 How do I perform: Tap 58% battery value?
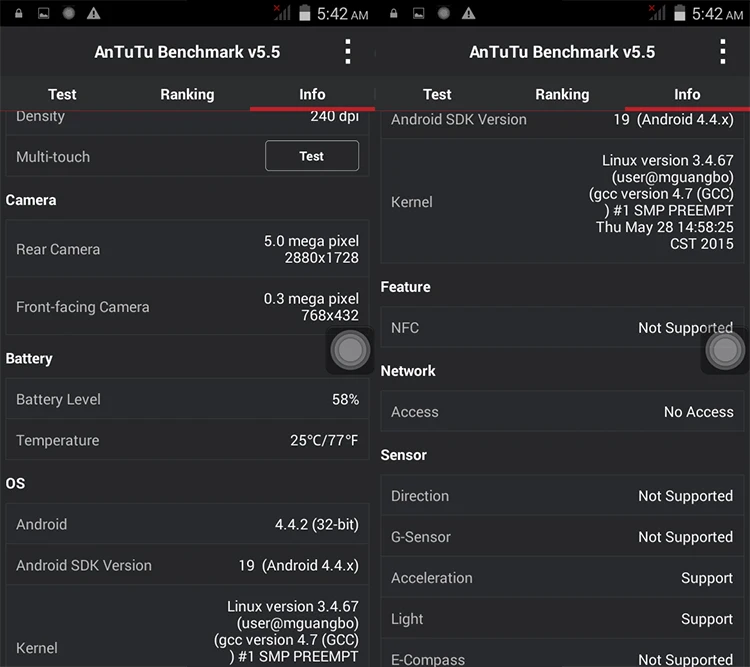tap(345, 400)
